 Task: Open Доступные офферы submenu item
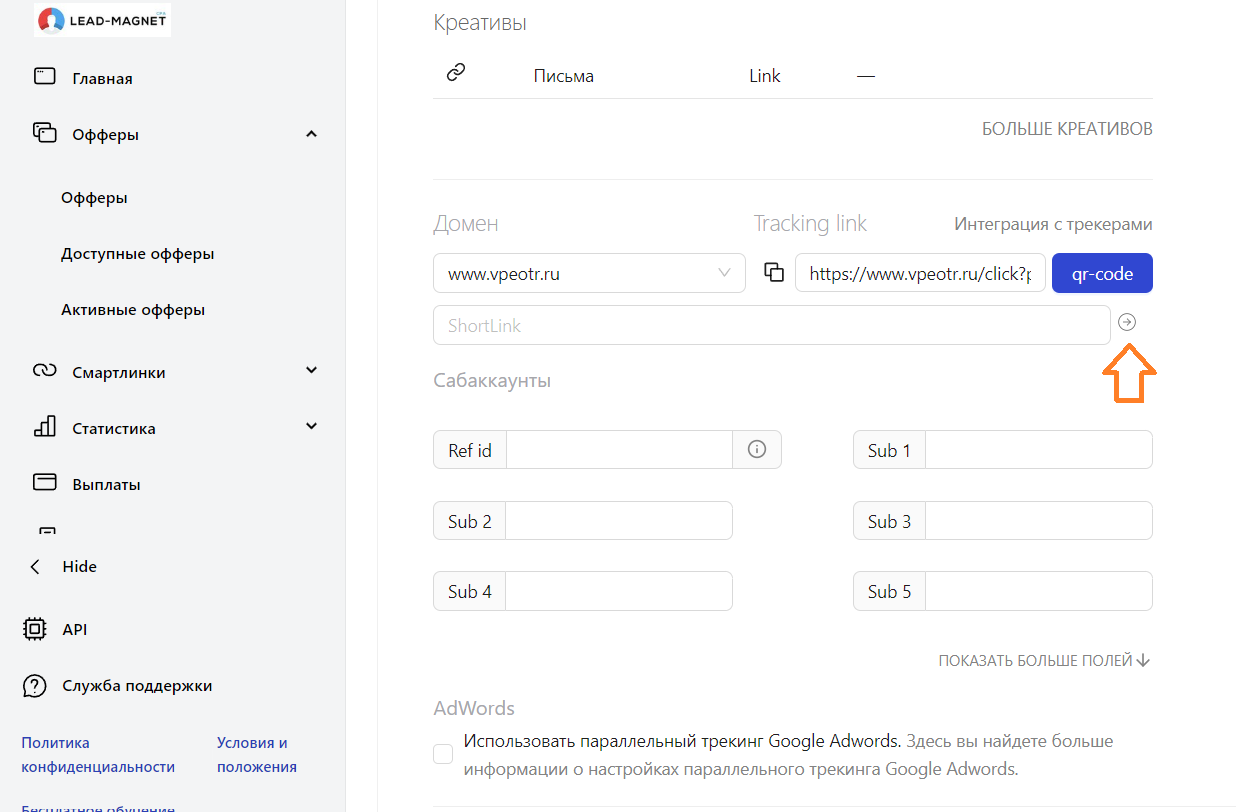click(x=138, y=254)
